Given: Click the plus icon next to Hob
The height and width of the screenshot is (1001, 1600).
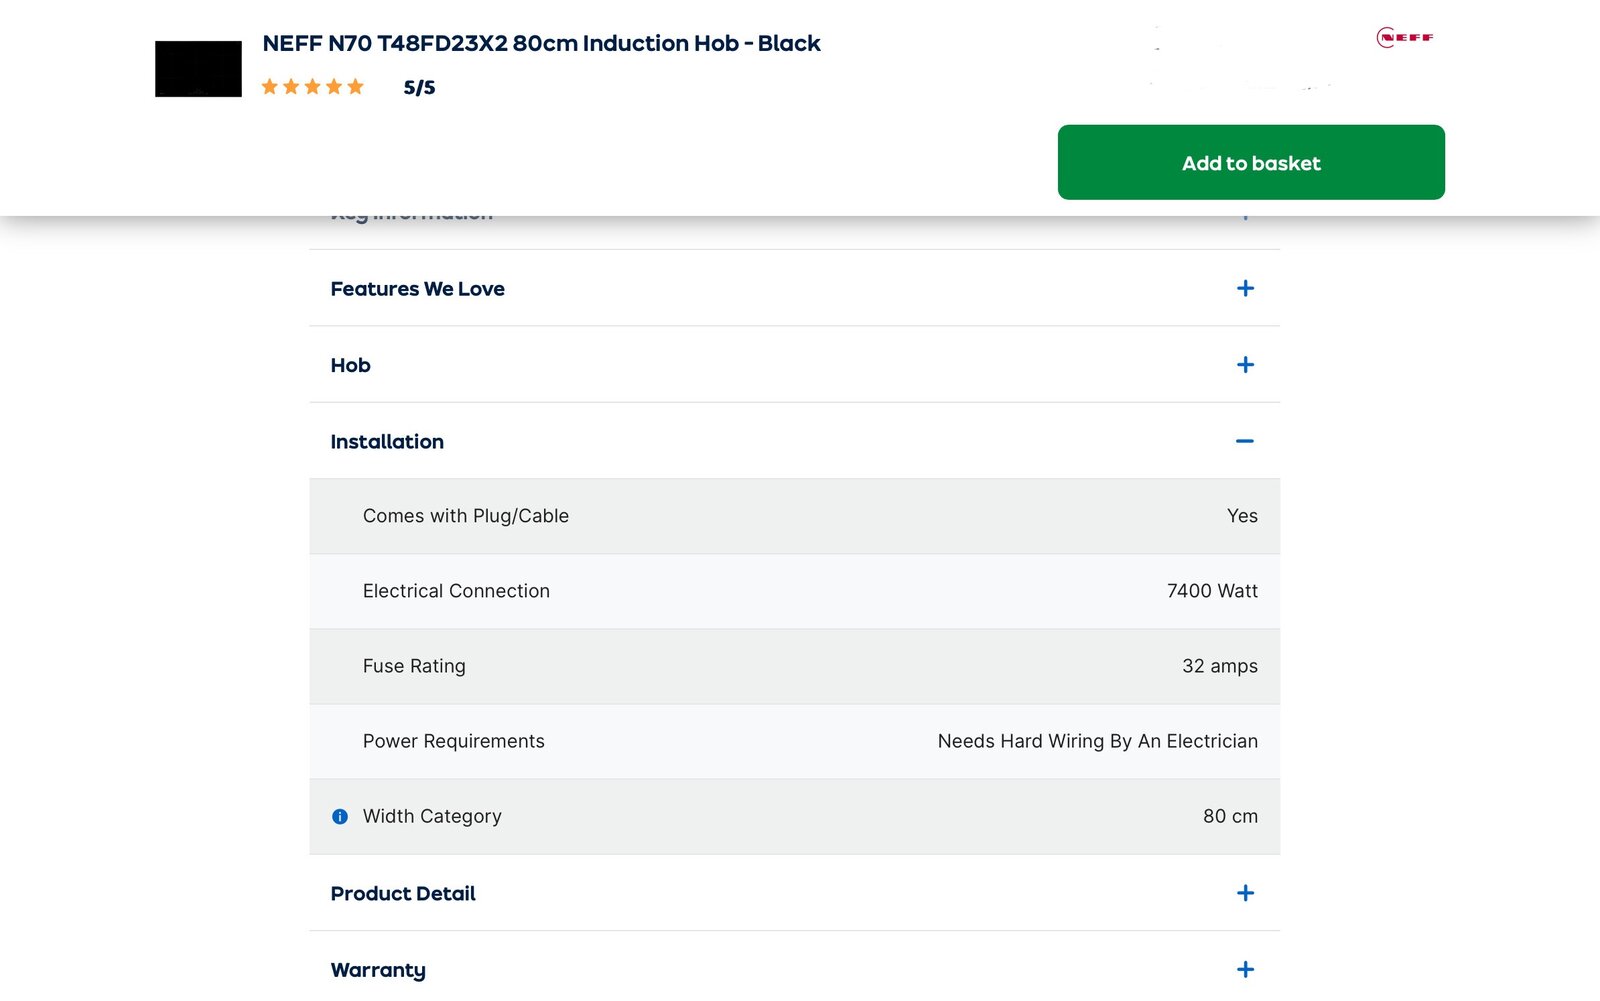Looking at the screenshot, I should click(x=1245, y=365).
